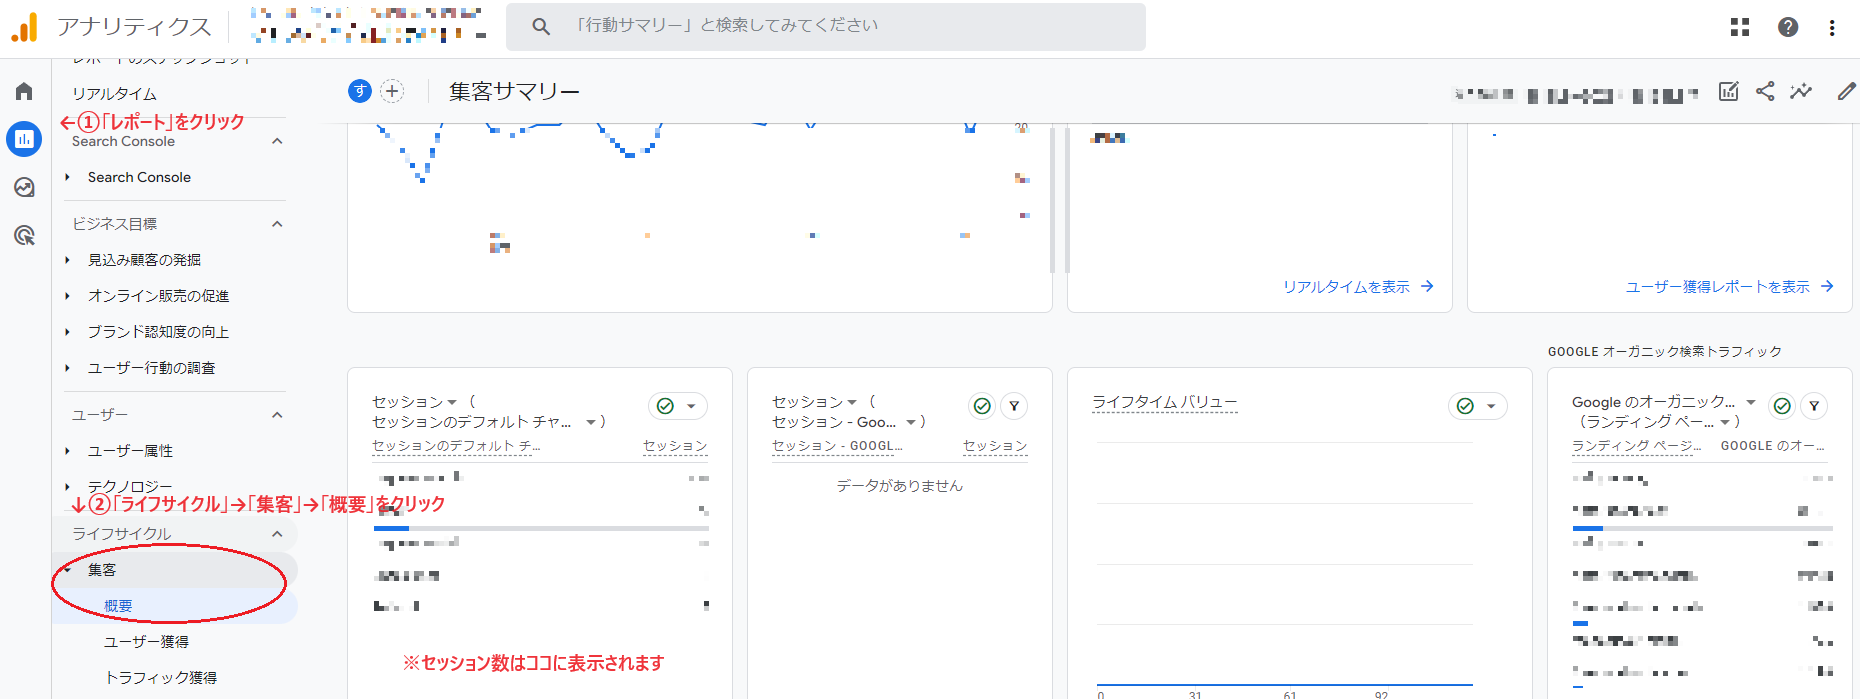This screenshot has height=699, width=1860.
Task: Add a comparison with the plus icon
Action: (x=393, y=91)
